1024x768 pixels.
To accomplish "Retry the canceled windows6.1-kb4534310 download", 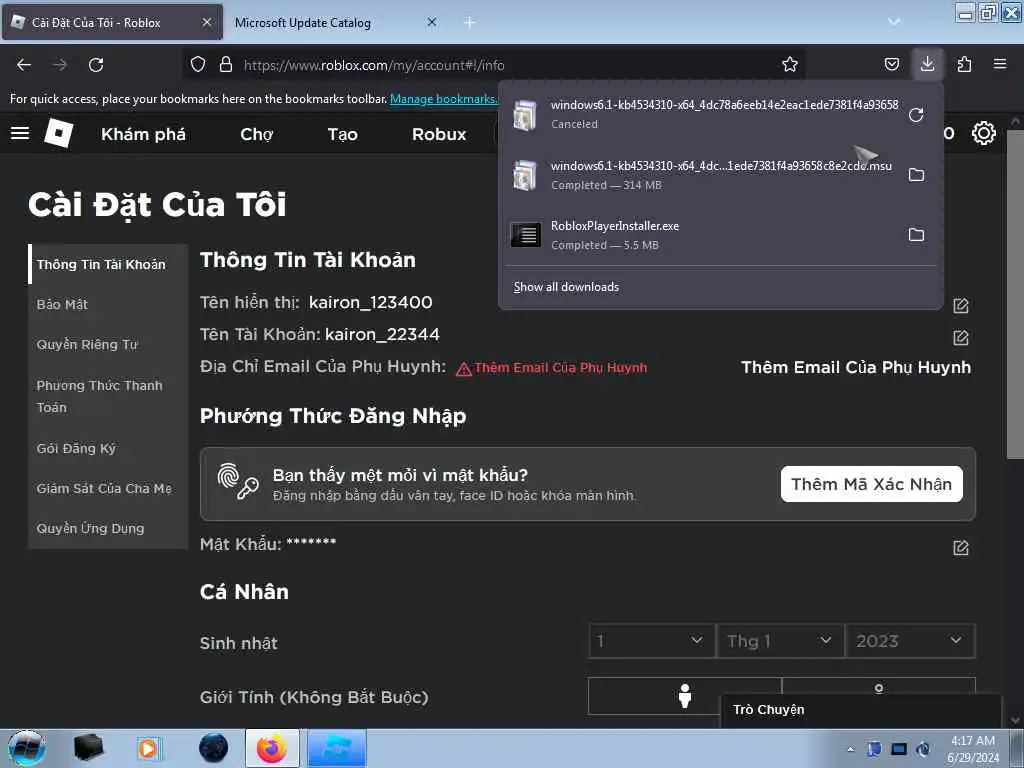I will click(x=916, y=115).
